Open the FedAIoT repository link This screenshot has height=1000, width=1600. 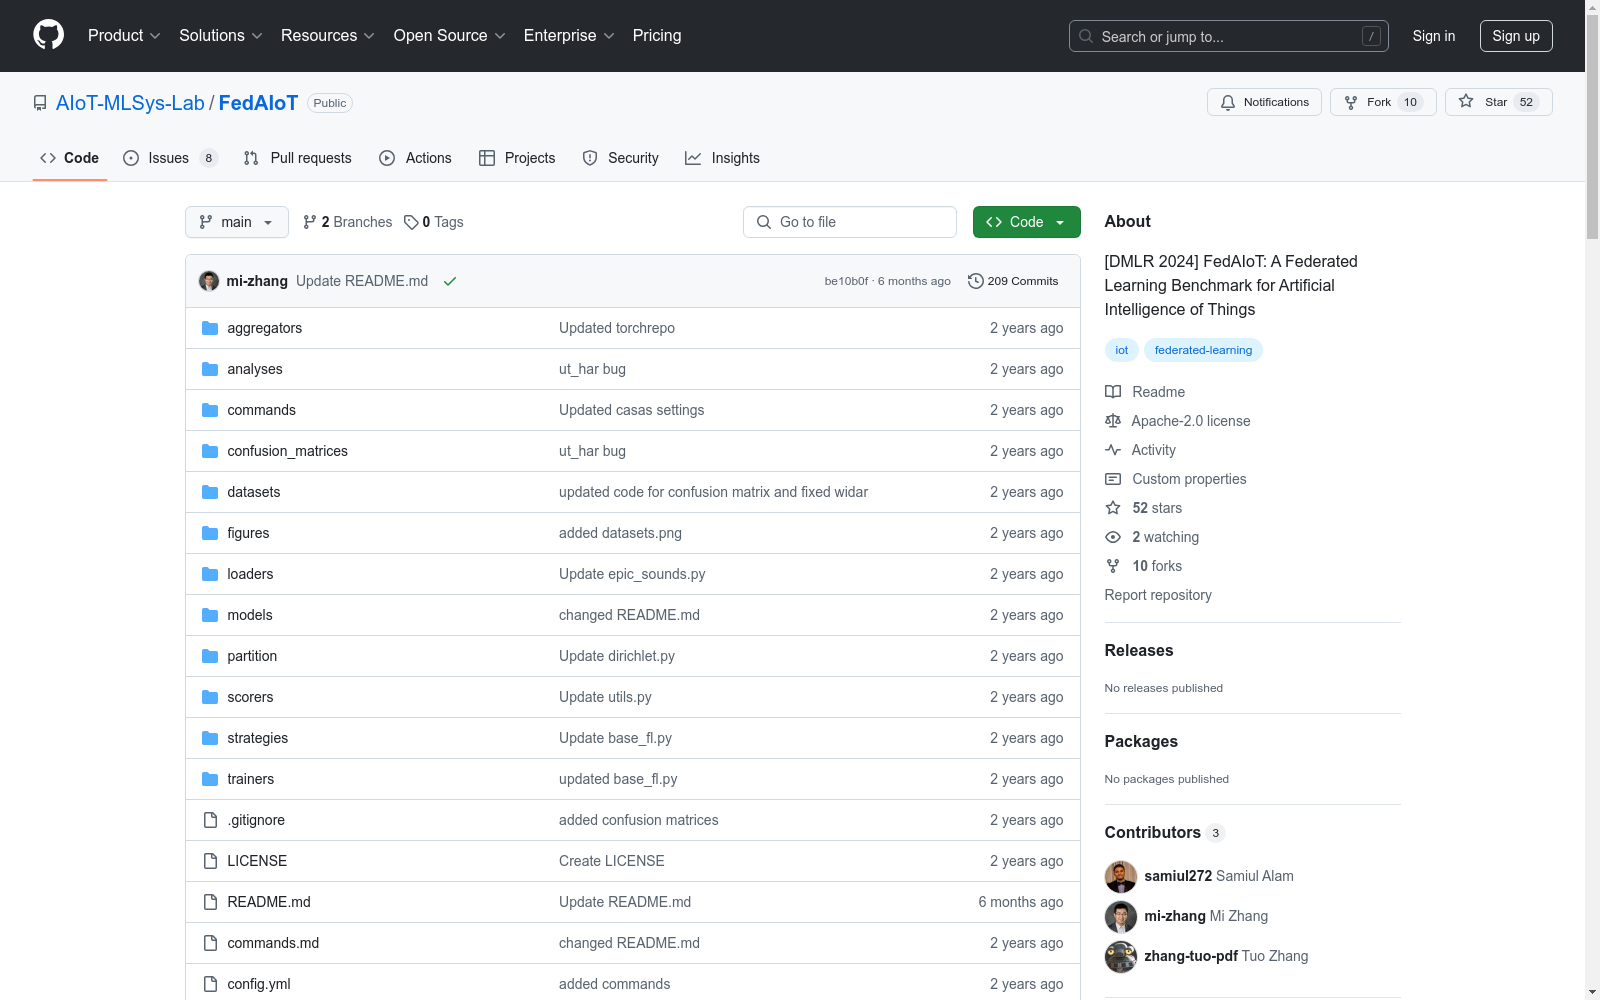click(x=258, y=103)
